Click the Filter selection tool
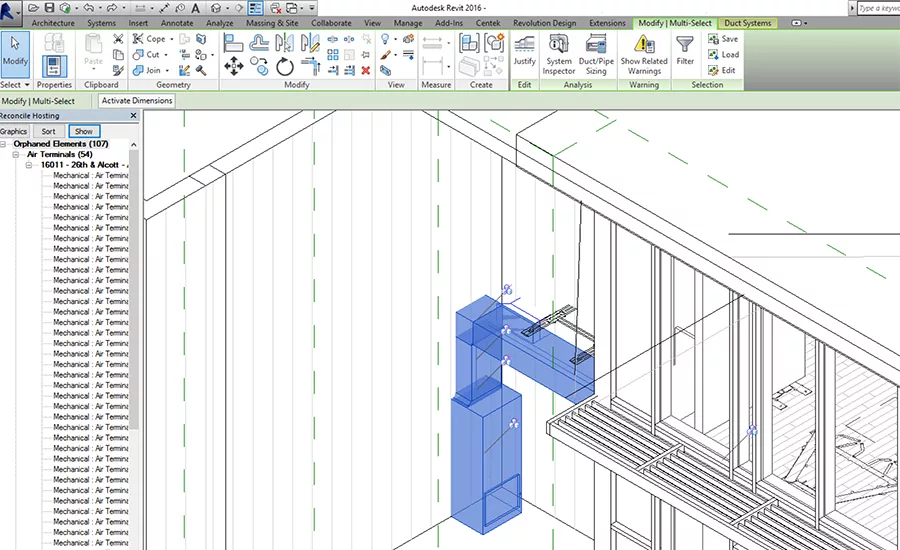Image resolution: width=900 pixels, height=550 pixels. pyautogui.click(x=685, y=51)
